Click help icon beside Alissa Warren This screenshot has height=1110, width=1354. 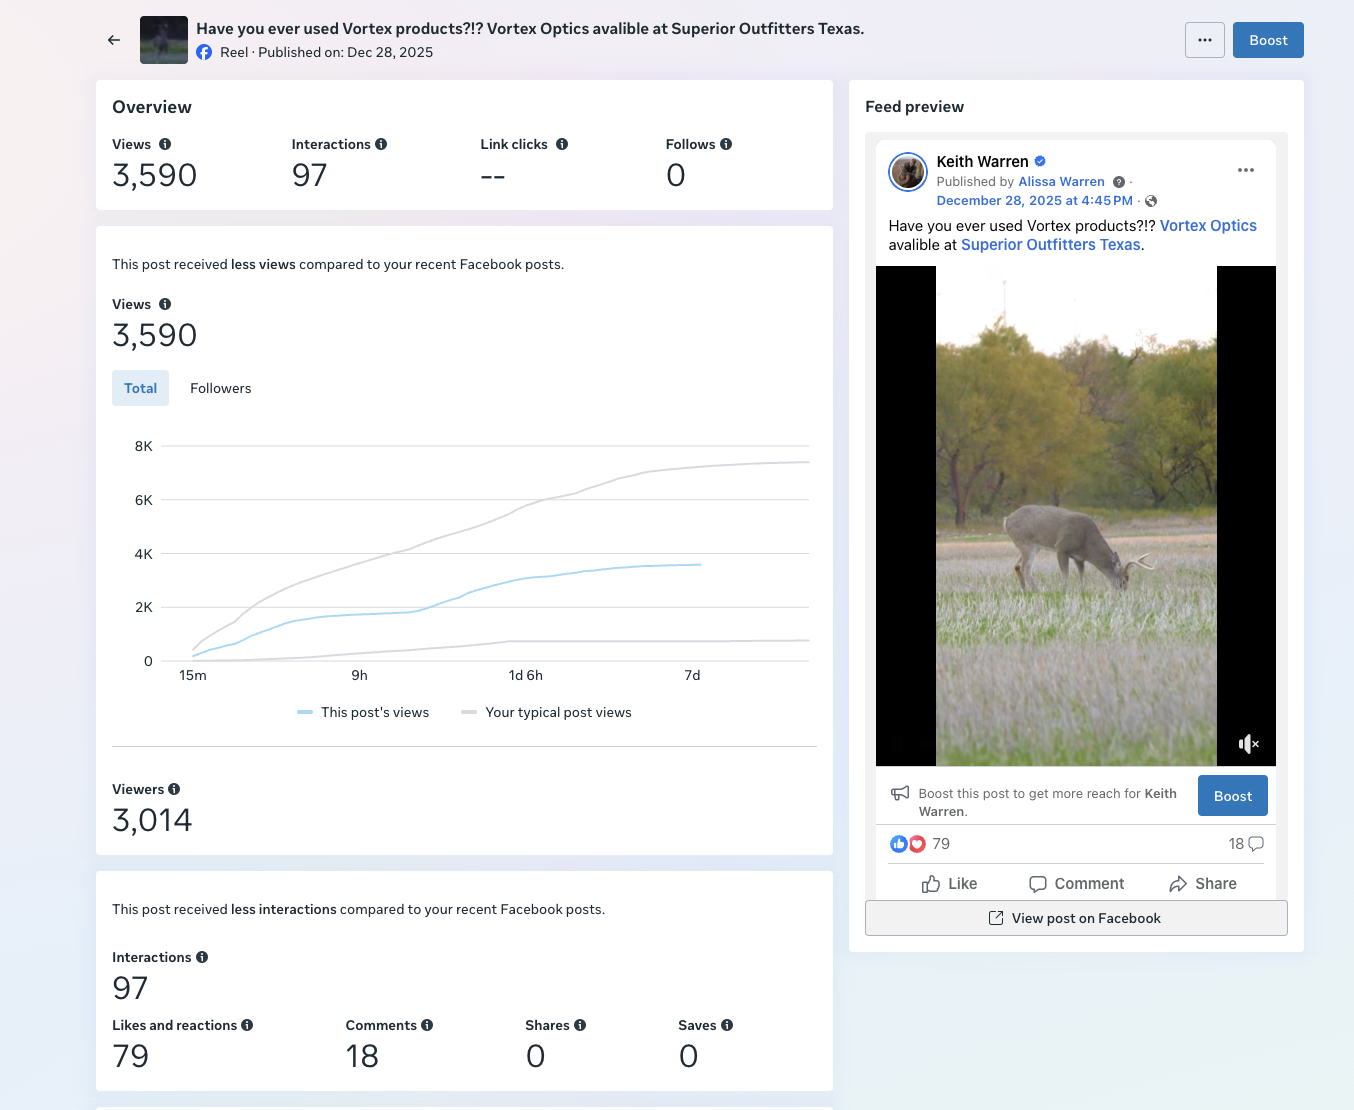(1119, 182)
